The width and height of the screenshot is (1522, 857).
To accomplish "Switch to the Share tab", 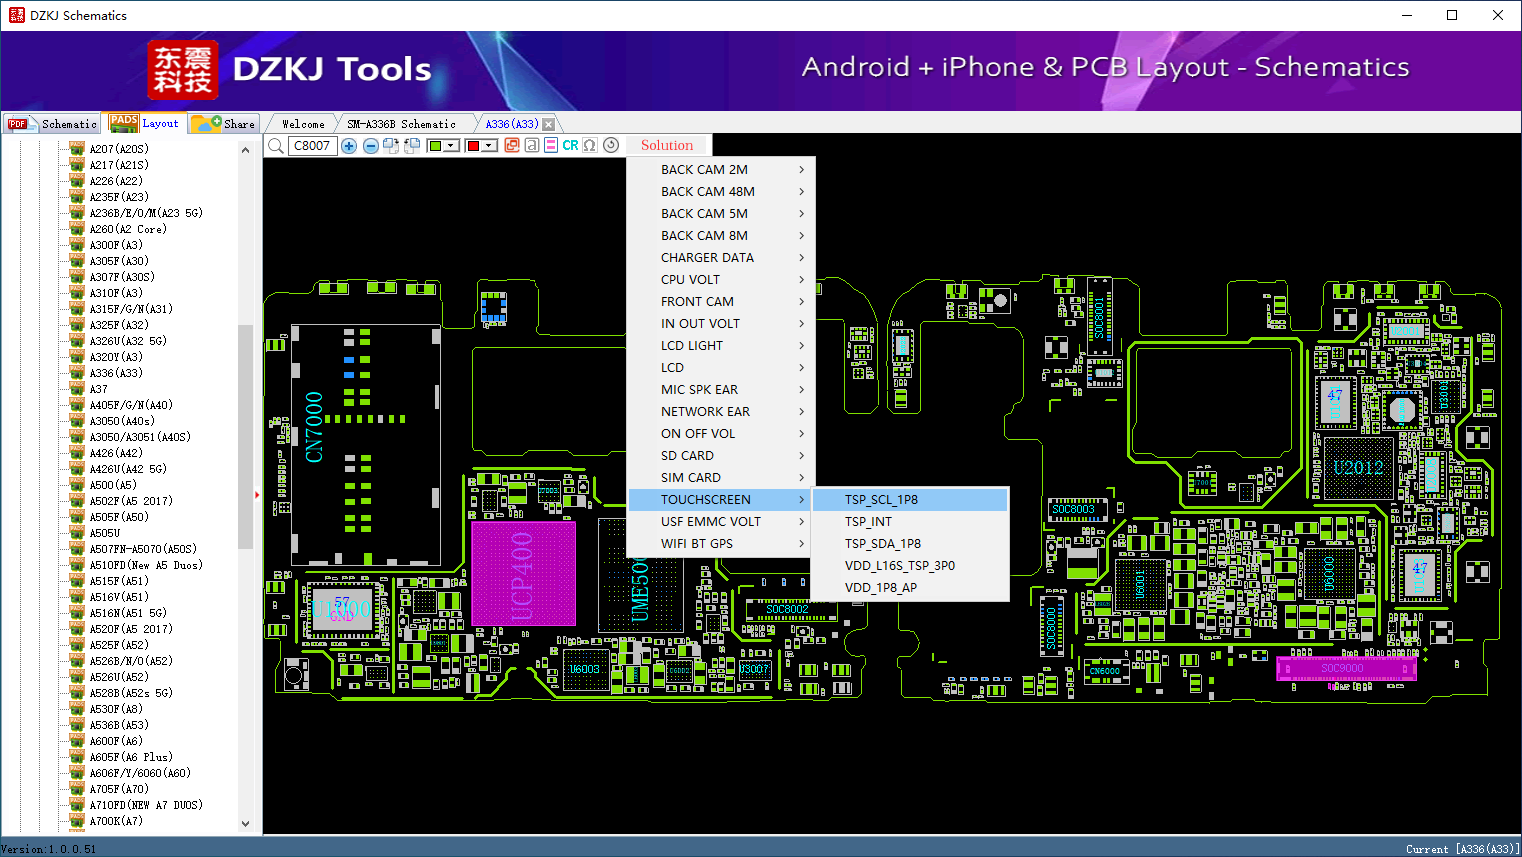I will tap(224, 124).
